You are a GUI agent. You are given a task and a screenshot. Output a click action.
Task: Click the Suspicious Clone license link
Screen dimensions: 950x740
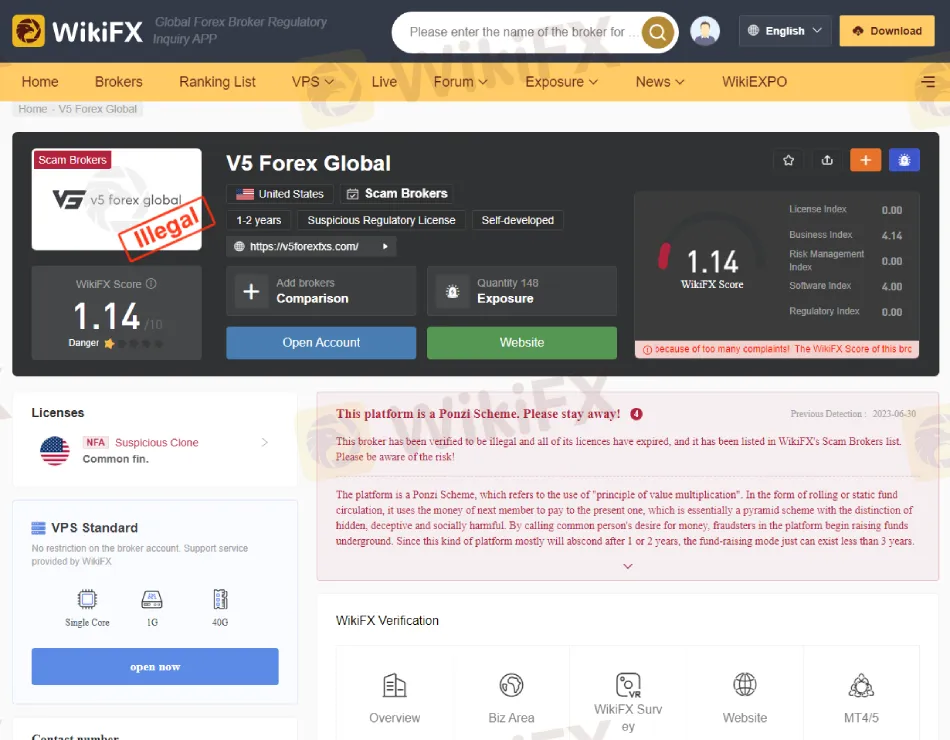tap(156, 442)
